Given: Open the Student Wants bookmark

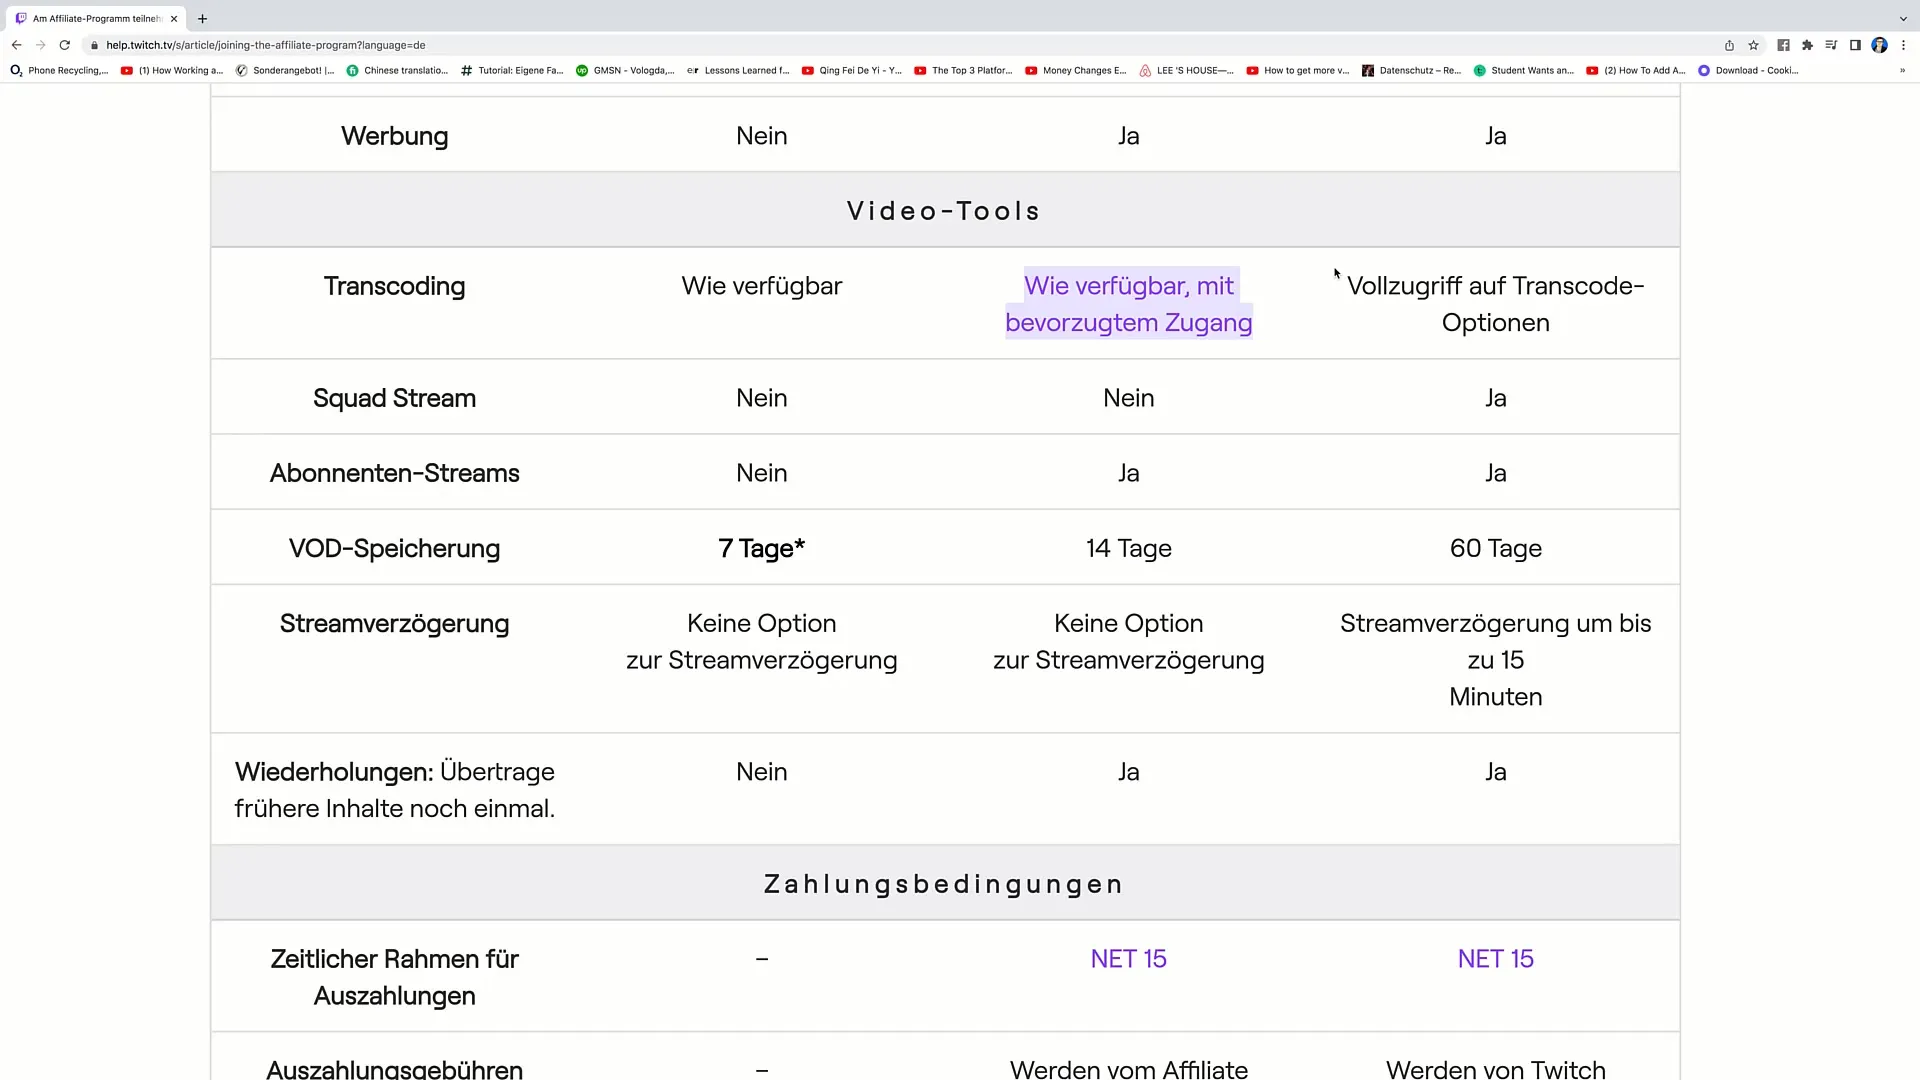Looking at the screenshot, I should (x=1524, y=71).
